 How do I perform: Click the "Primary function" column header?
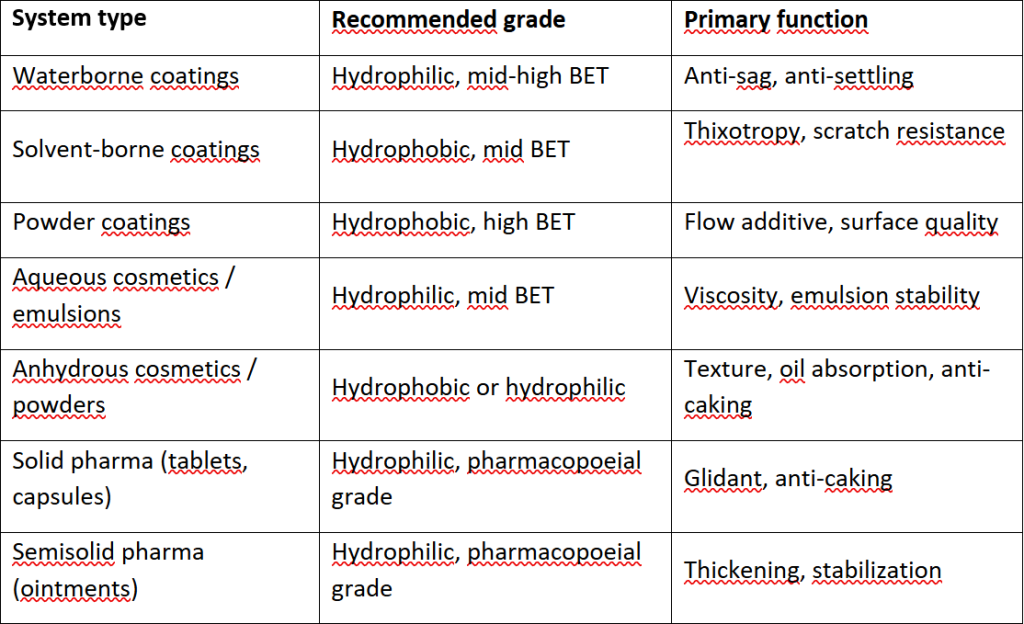pyautogui.click(x=776, y=20)
